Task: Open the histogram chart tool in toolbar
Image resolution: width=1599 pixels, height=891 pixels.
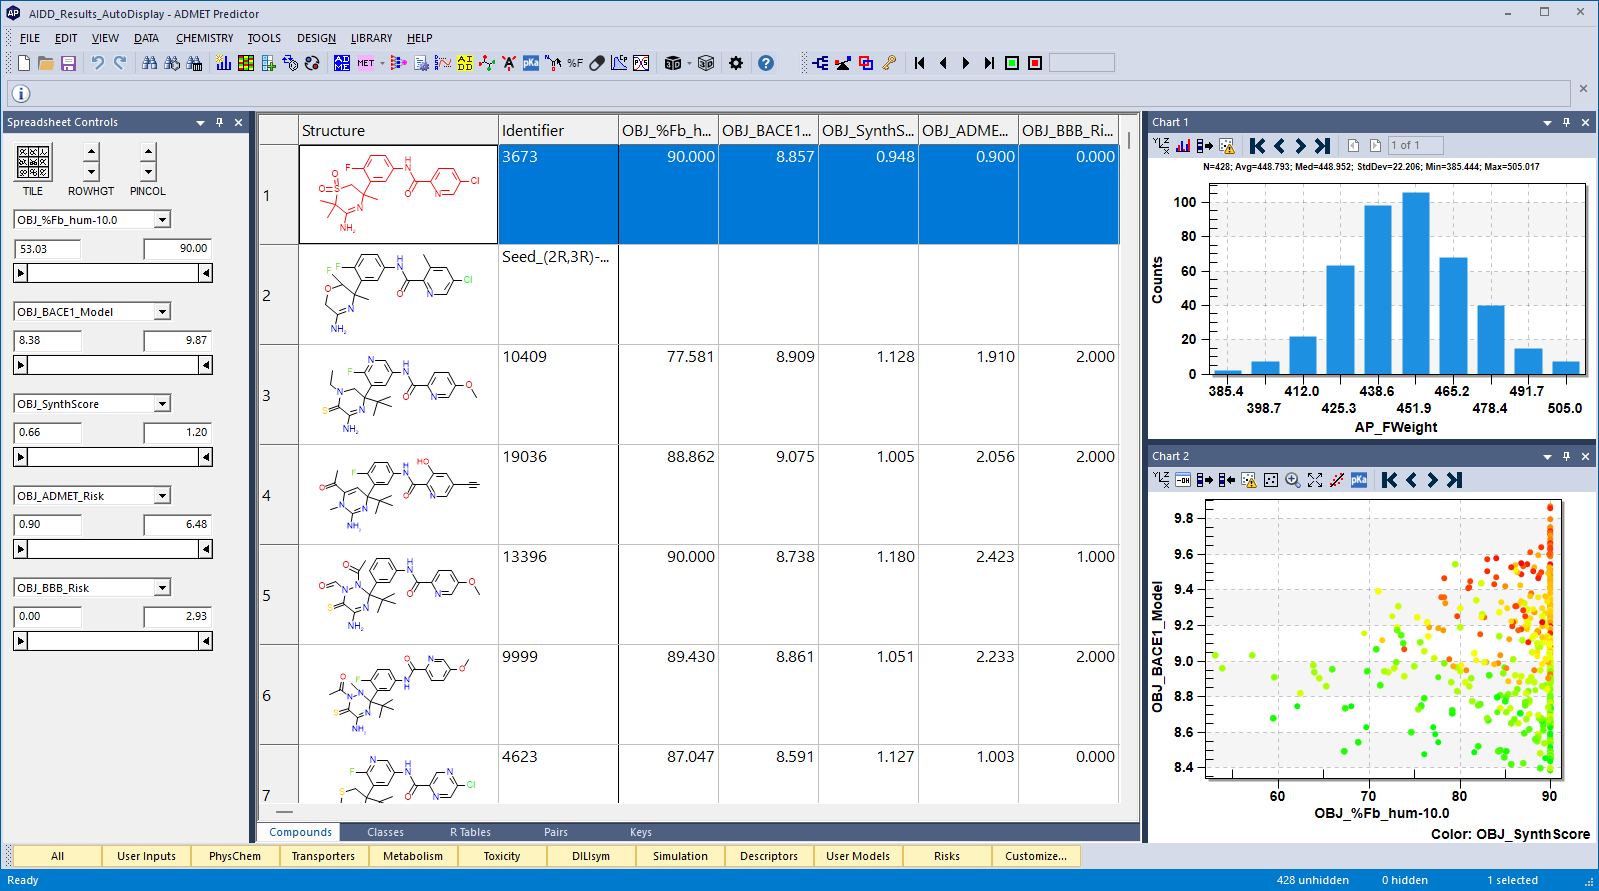Action: [223, 63]
